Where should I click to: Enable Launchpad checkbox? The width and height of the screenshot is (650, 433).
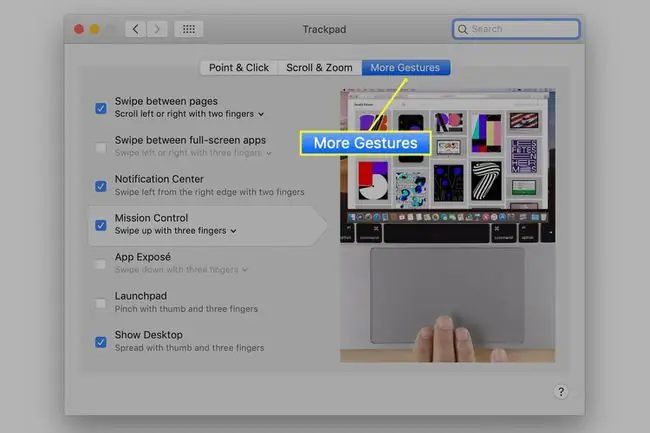pyautogui.click(x=101, y=303)
